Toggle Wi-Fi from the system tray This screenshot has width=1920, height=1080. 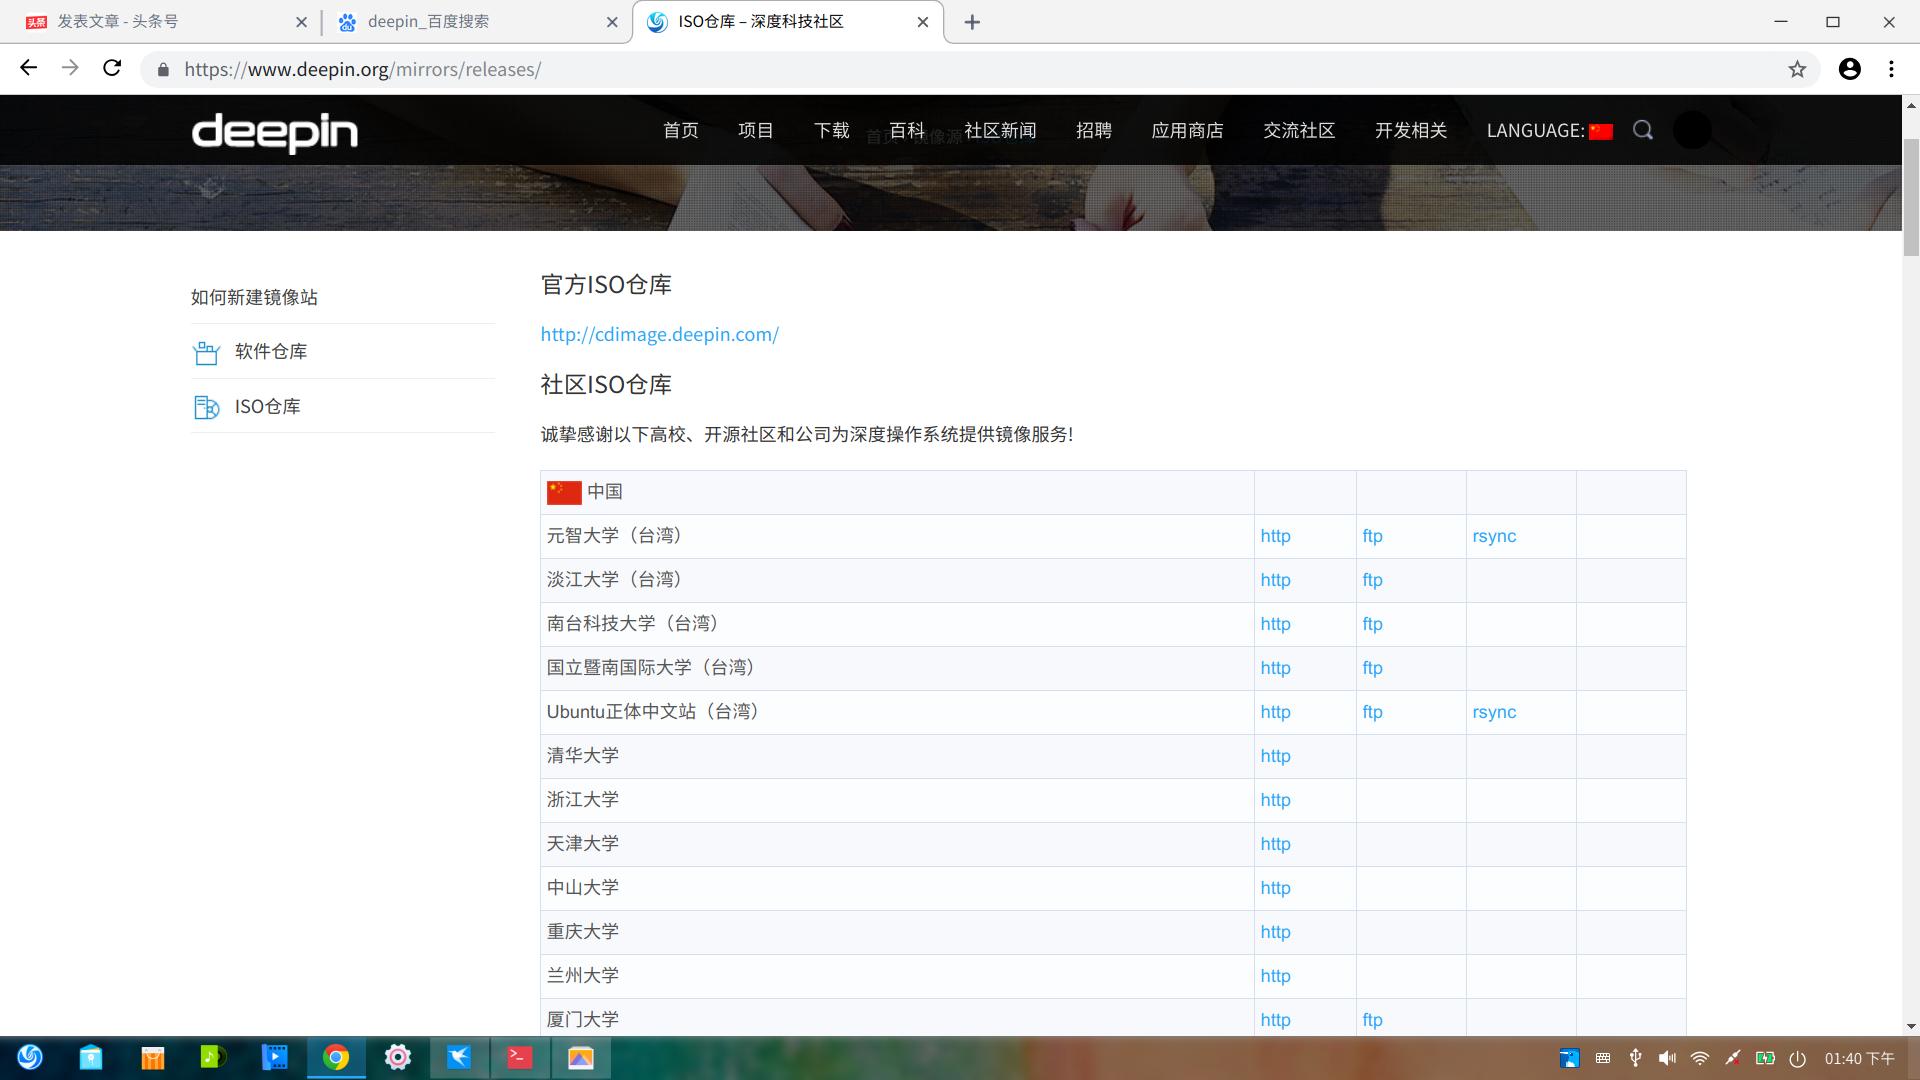(x=1700, y=1057)
